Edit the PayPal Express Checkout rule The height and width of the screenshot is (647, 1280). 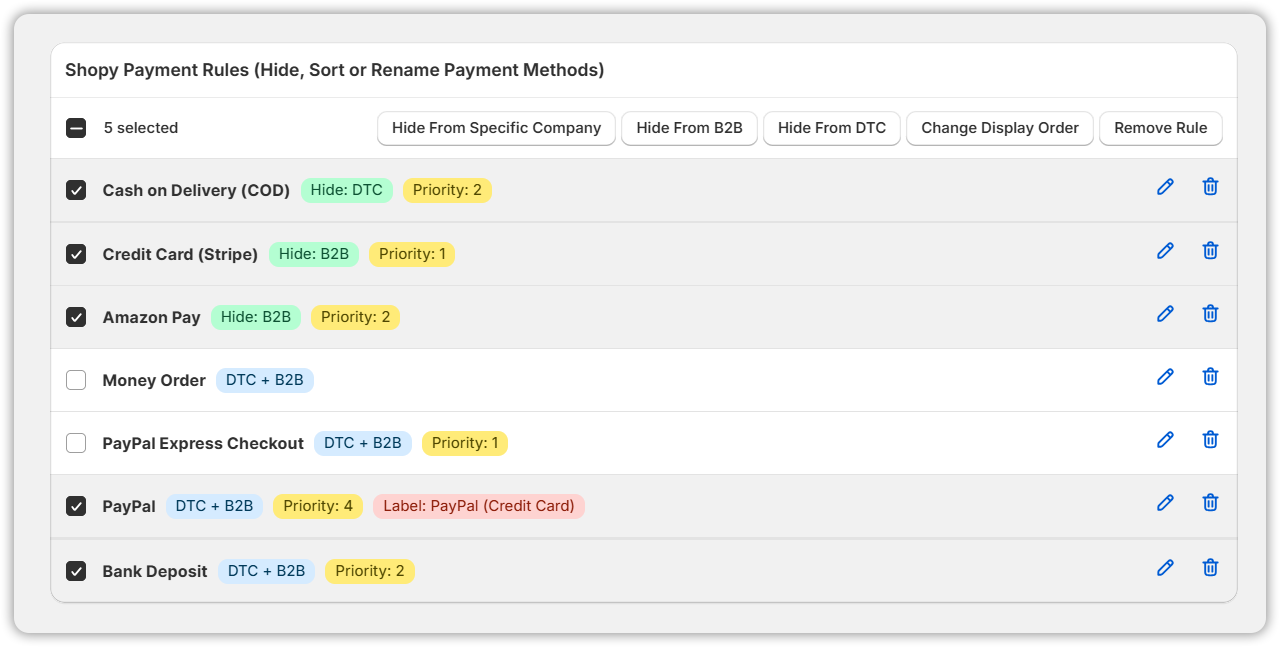coord(1165,439)
